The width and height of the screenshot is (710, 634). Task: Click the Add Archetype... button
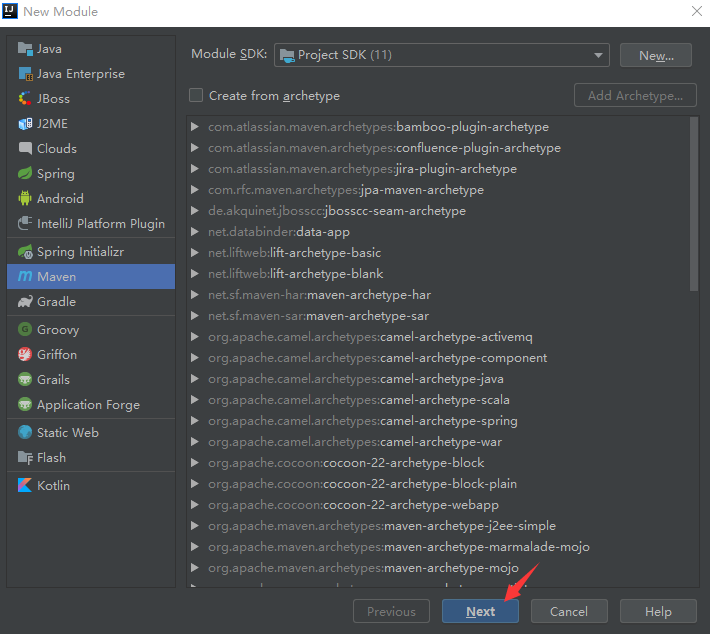[635, 96]
